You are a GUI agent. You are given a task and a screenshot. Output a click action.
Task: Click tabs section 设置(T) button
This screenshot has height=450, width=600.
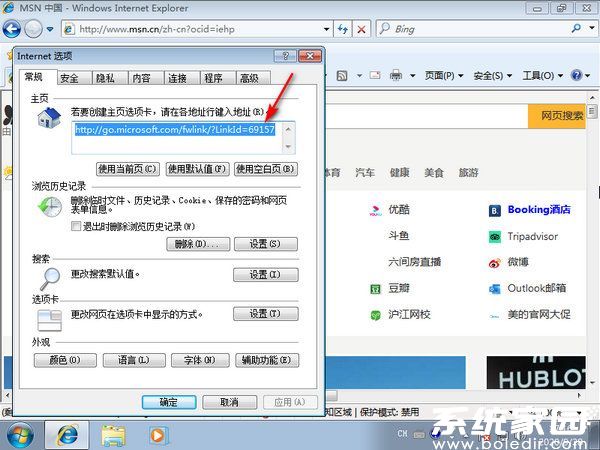pyautogui.click(x=266, y=314)
